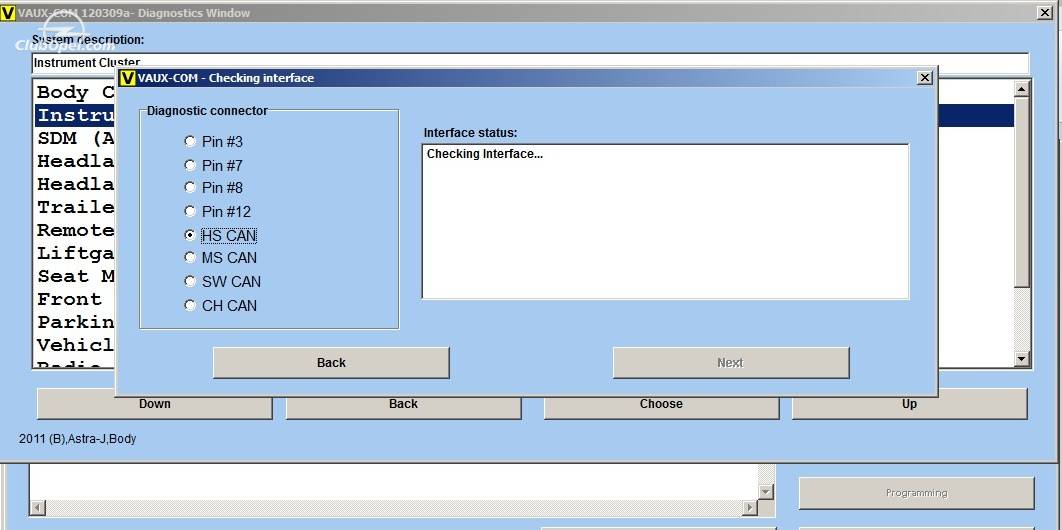Click the bottom pane scroll left arrow
Viewport: 1062px width, 530px height.
(37, 507)
